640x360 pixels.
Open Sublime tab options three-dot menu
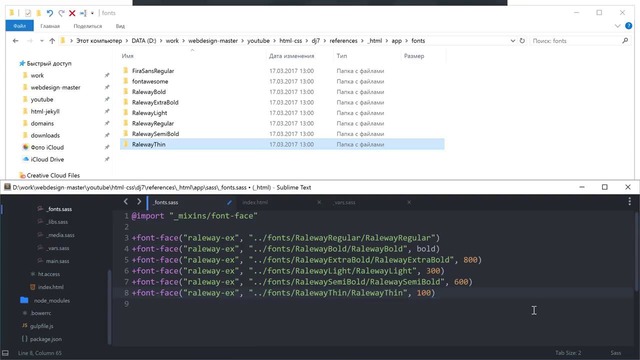click(x=629, y=202)
